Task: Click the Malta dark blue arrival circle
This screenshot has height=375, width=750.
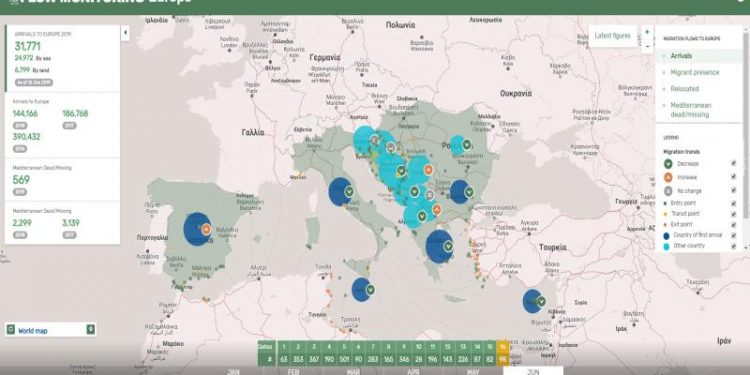Action: pos(360,289)
